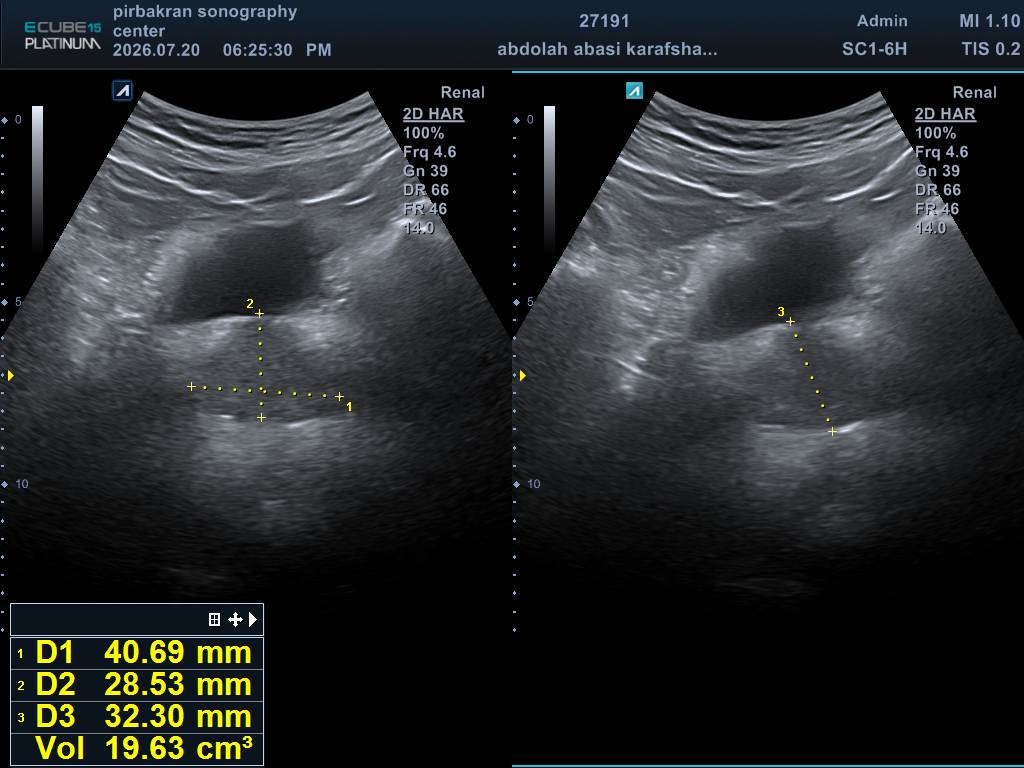Select the yellow focus marker on right image
Image resolution: width=1024 pixels, height=768 pixels.
522,376
